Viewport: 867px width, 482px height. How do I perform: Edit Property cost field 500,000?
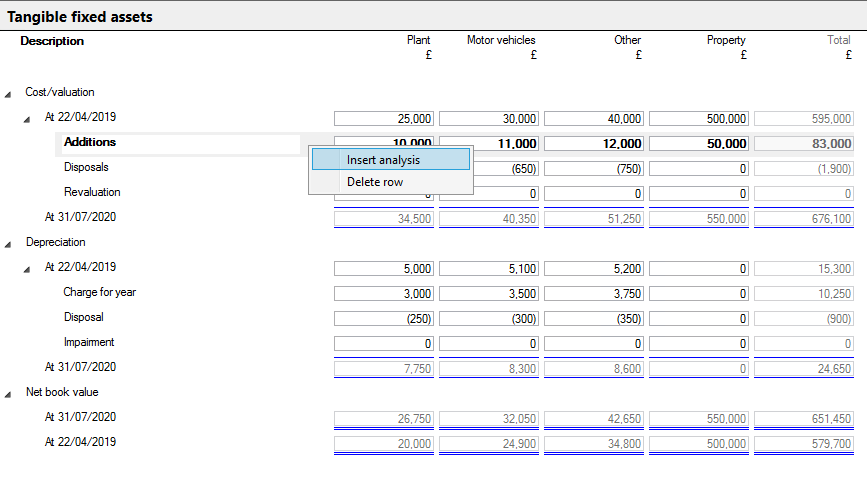pos(699,119)
